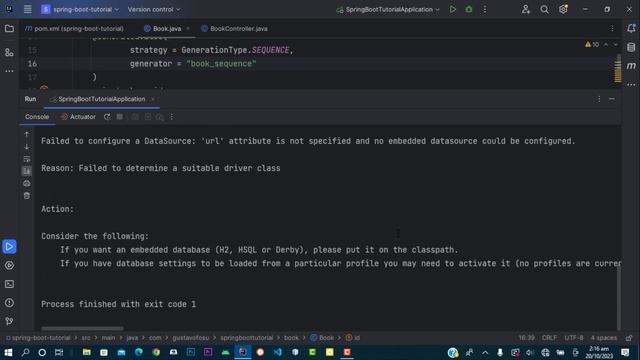Expand the Version control dropdown
This screenshot has height=360, width=640.
tap(154, 9)
